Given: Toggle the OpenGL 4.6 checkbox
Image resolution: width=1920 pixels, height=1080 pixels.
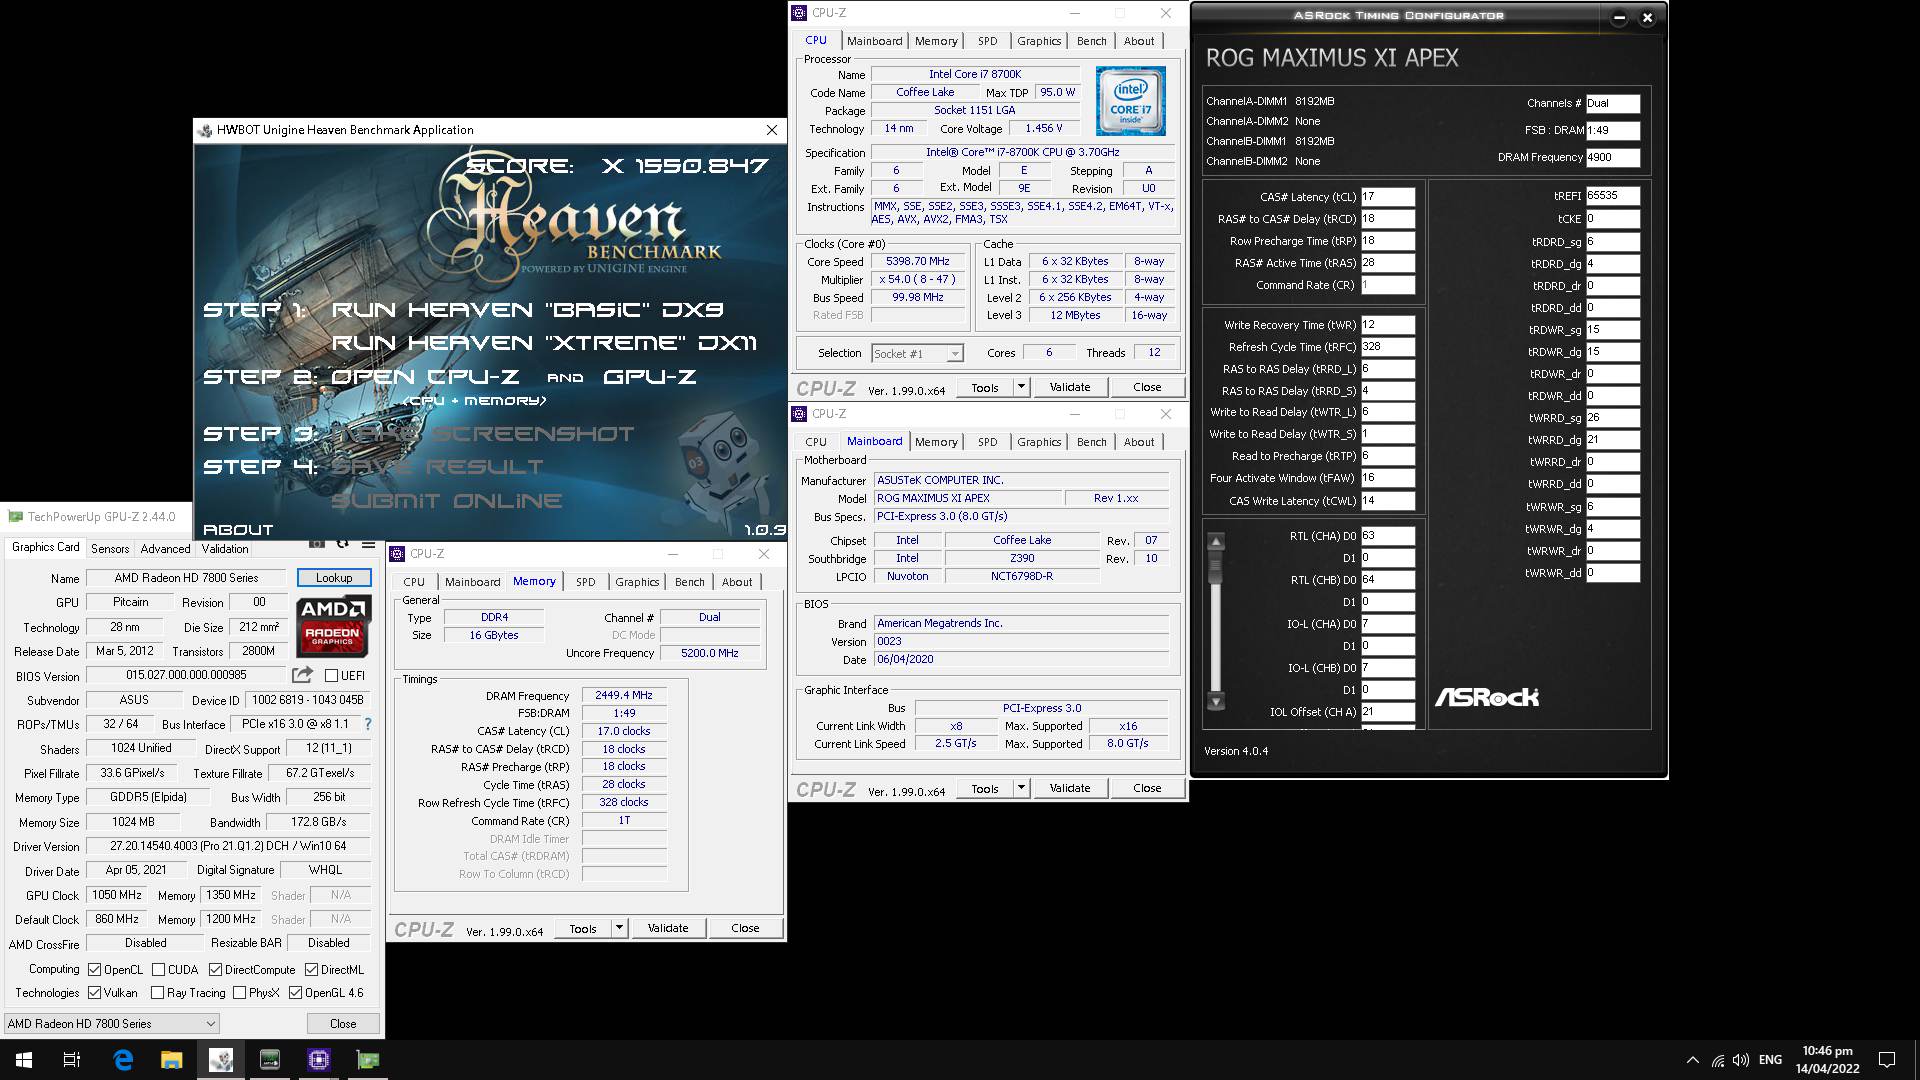Looking at the screenshot, I should [x=295, y=993].
